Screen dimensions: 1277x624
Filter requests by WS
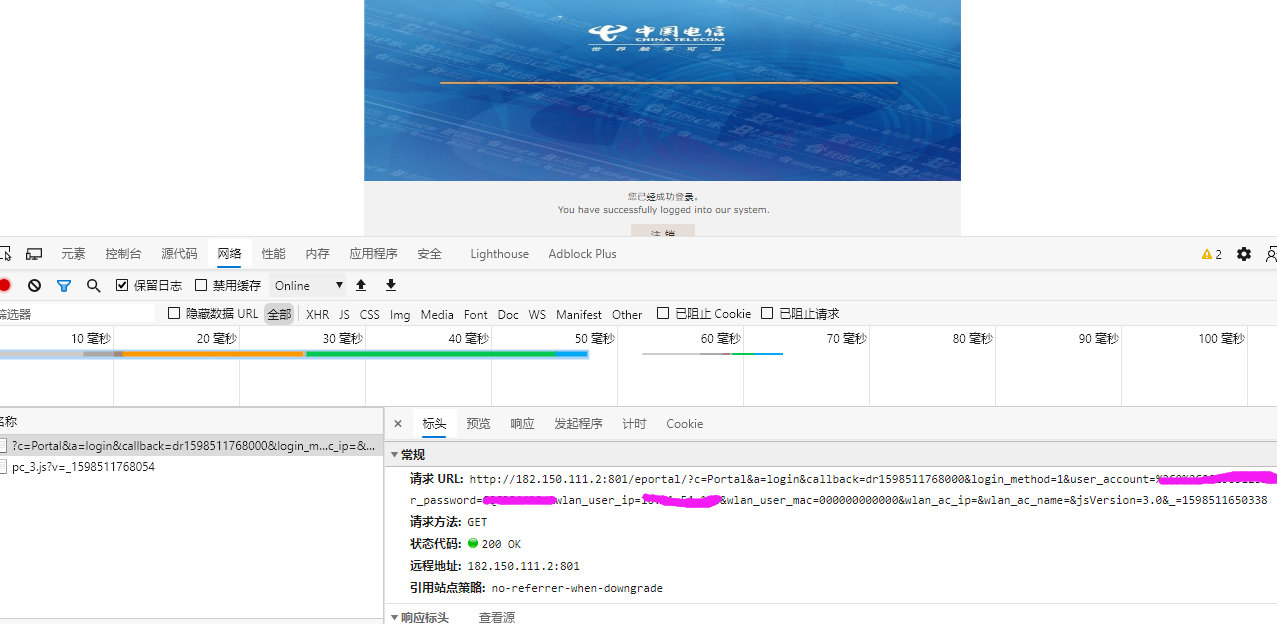(537, 314)
